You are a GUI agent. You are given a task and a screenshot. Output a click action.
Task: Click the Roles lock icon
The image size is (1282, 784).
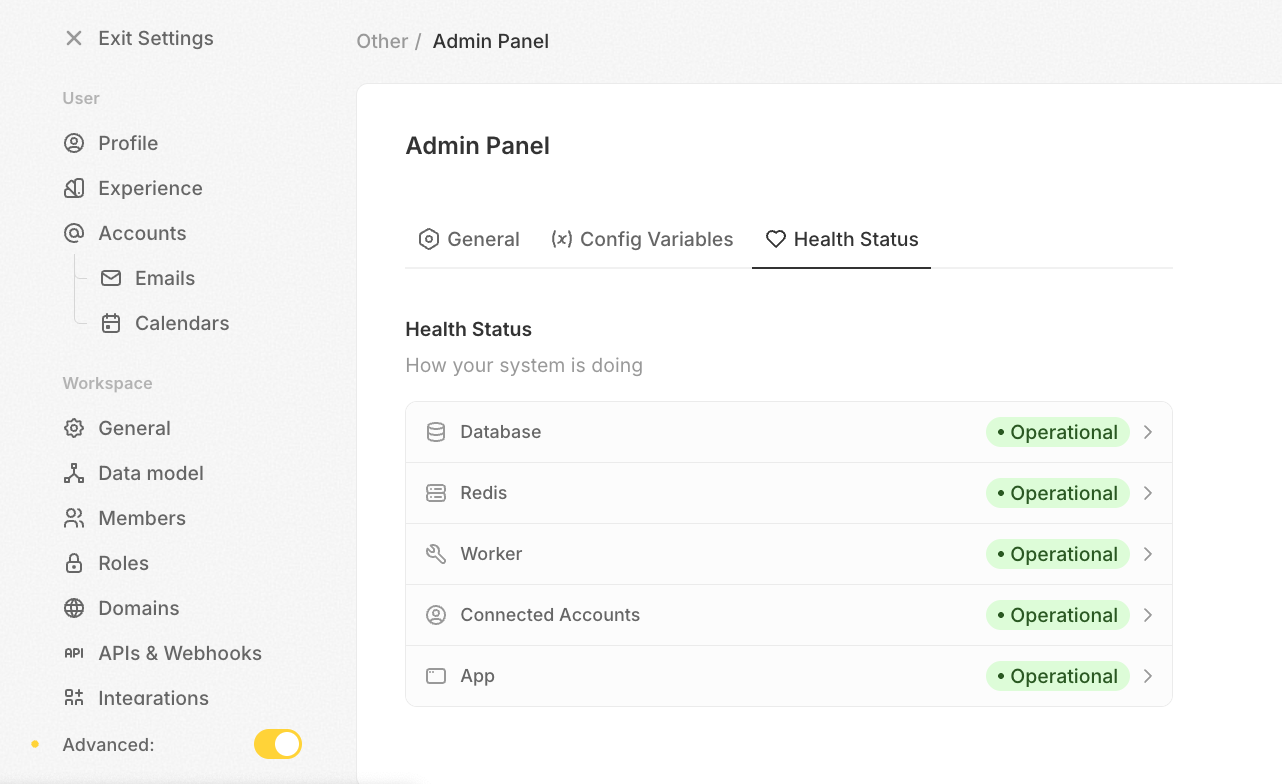[x=73, y=563]
